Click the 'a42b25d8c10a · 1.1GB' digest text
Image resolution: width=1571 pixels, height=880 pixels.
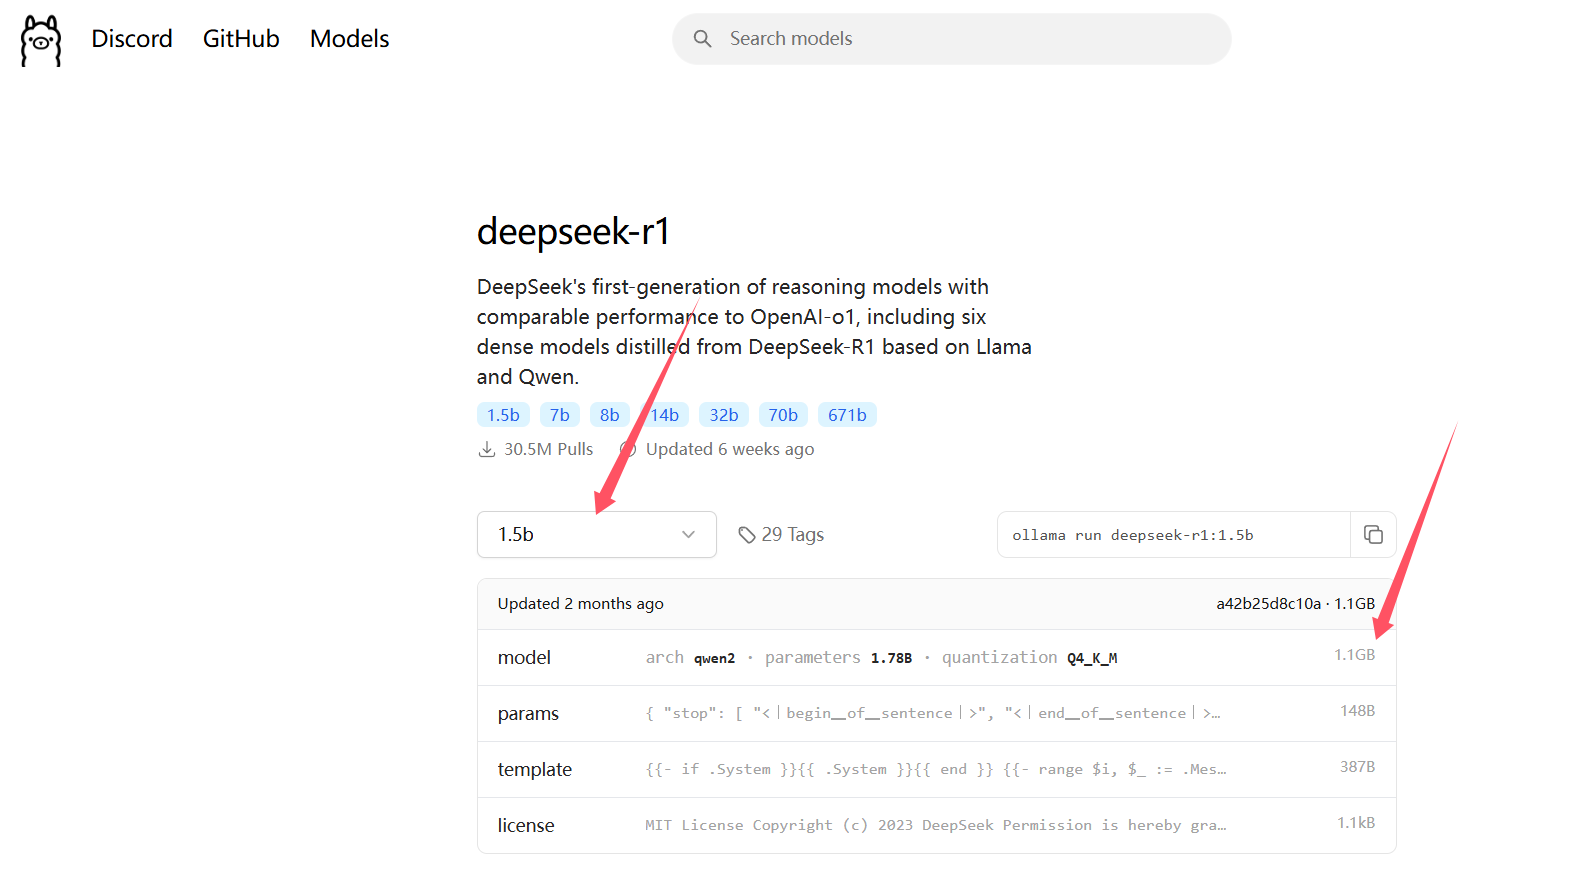pyautogui.click(x=1295, y=604)
